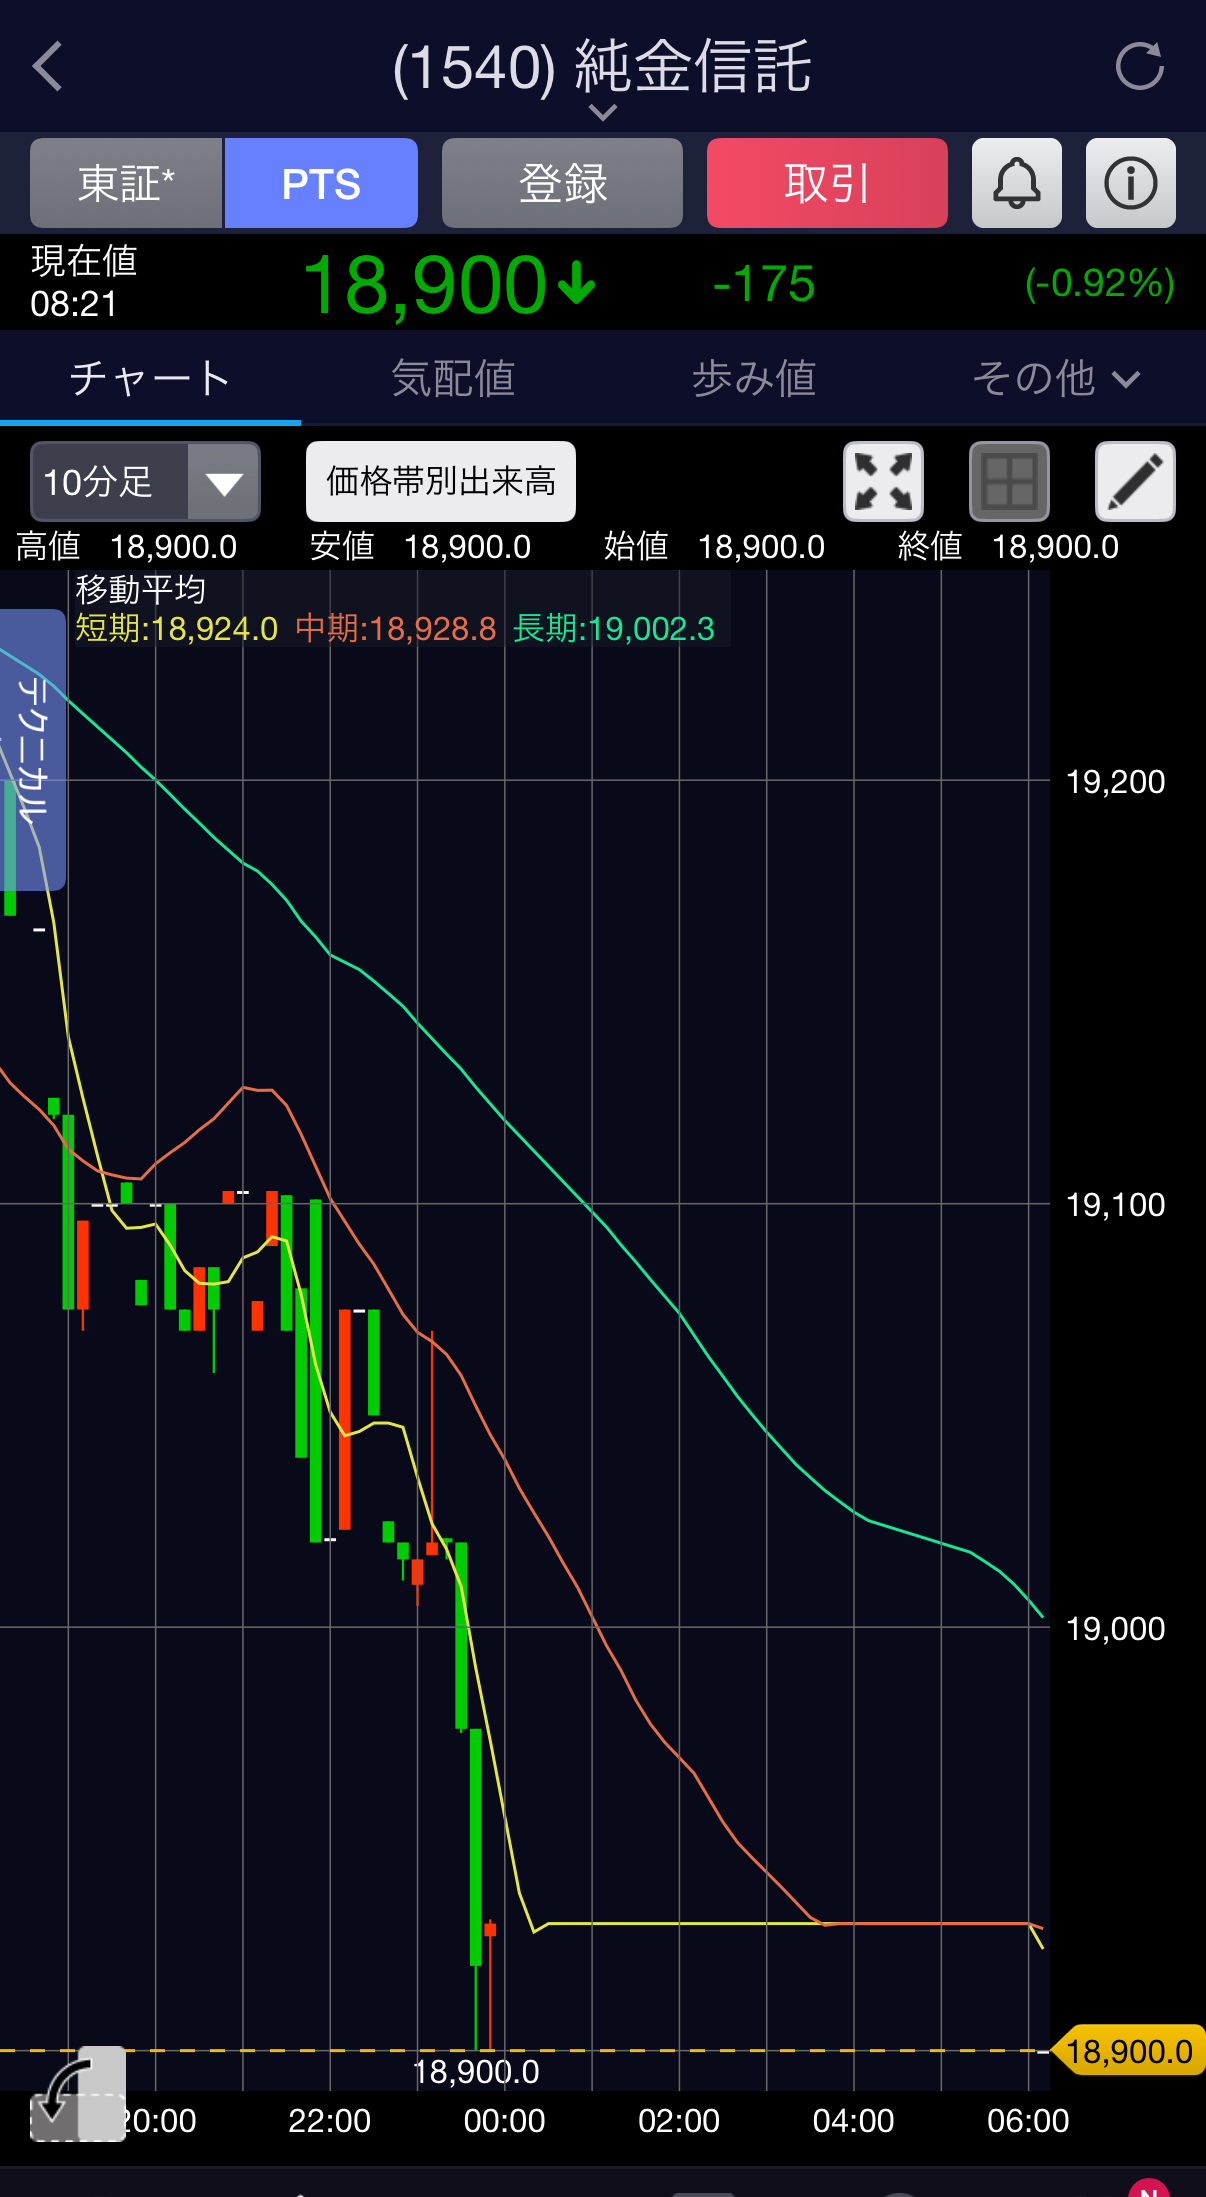Viewport: 1206px width, 2197px height.
Task: Expand the stock name chevron
Action: click(x=602, y=113)
